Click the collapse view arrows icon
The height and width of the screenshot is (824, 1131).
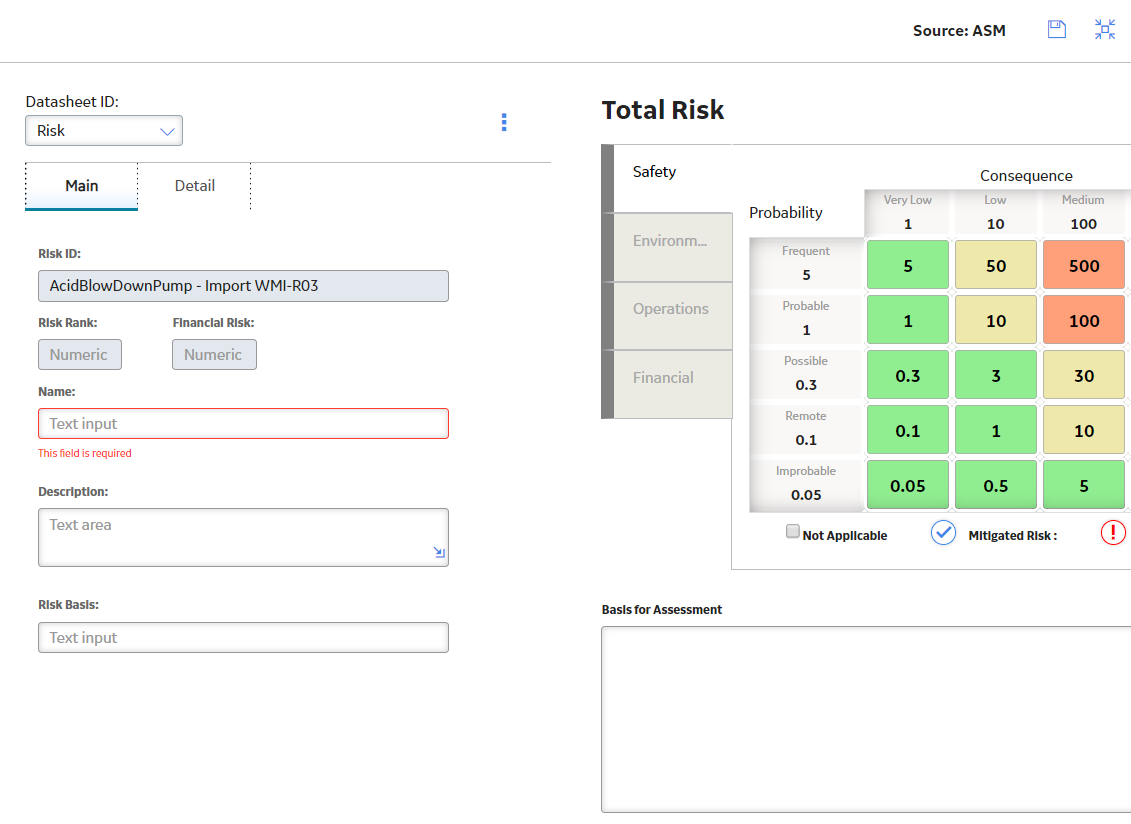[x=1104, y=30]
